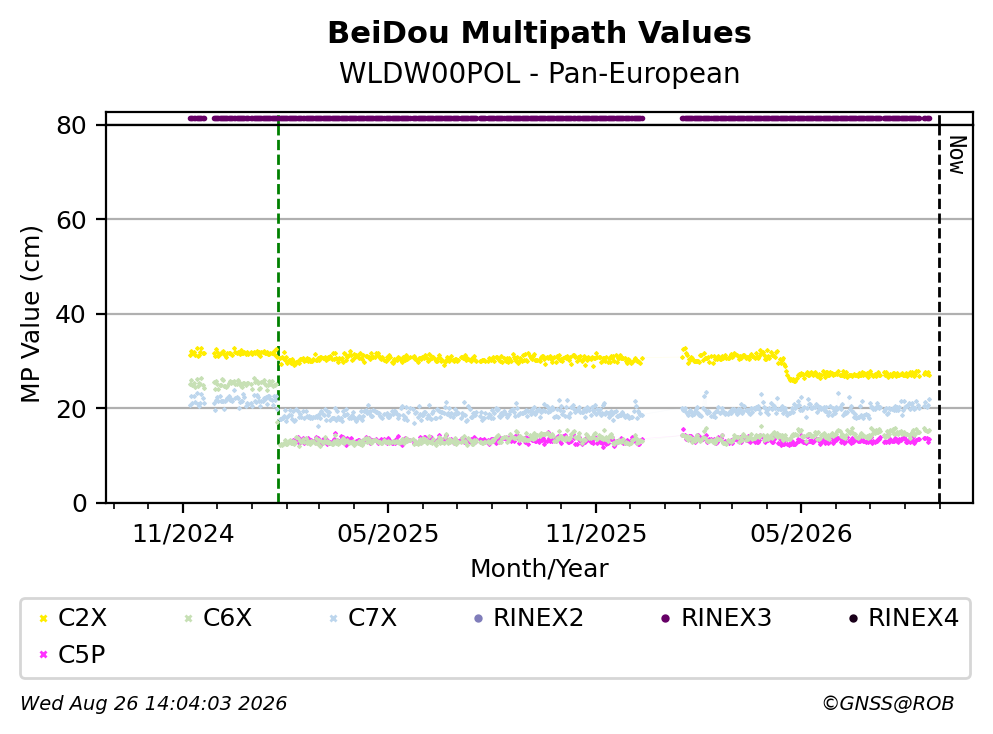The height and width of the screenshot is (734, 993).
Task: Click the 60 y-axis tick label
Action: tap(72, 220)
